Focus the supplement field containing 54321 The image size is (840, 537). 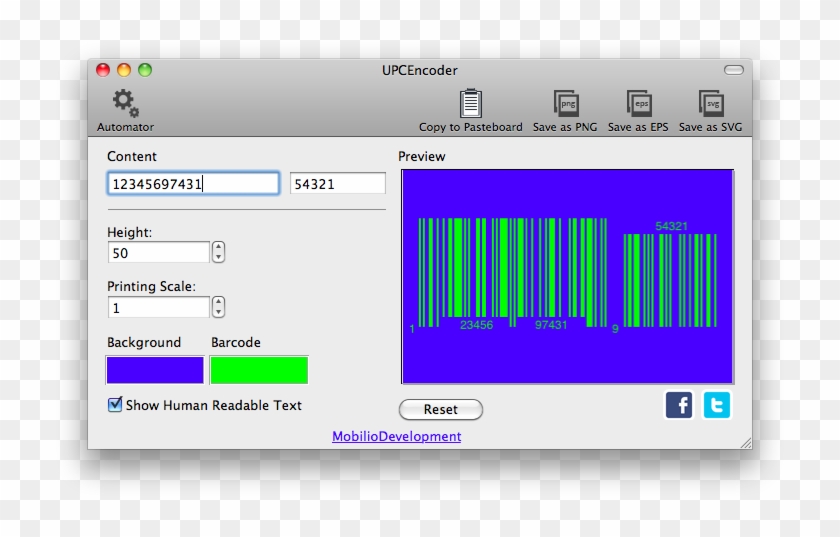(338, 184)
